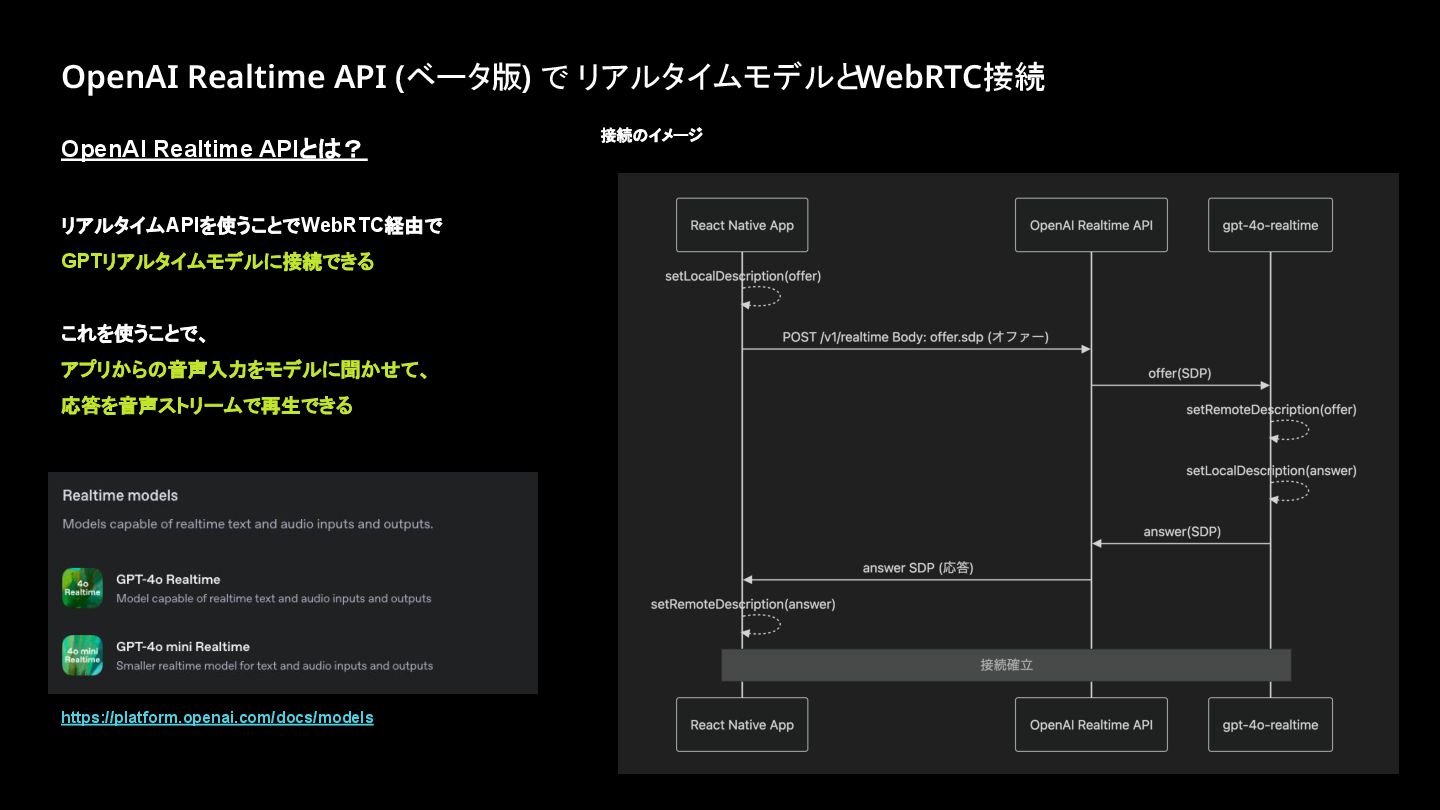Click the top 'React Native App' diagram box
Viewport: 1440px width, 810px height.
point(742,225)
